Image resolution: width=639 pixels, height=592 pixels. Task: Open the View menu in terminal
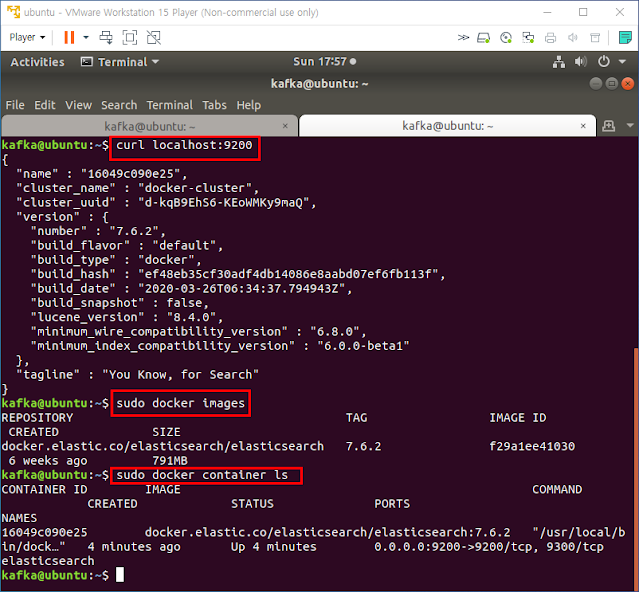(79, 105)
